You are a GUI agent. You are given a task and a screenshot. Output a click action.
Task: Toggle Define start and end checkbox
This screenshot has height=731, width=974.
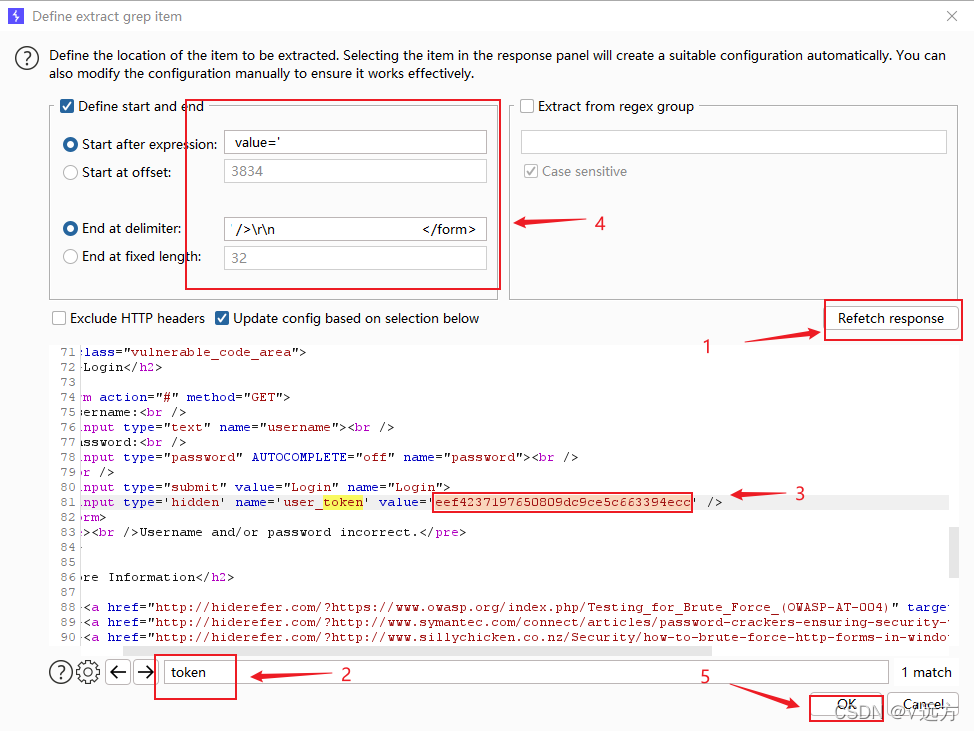67,106
